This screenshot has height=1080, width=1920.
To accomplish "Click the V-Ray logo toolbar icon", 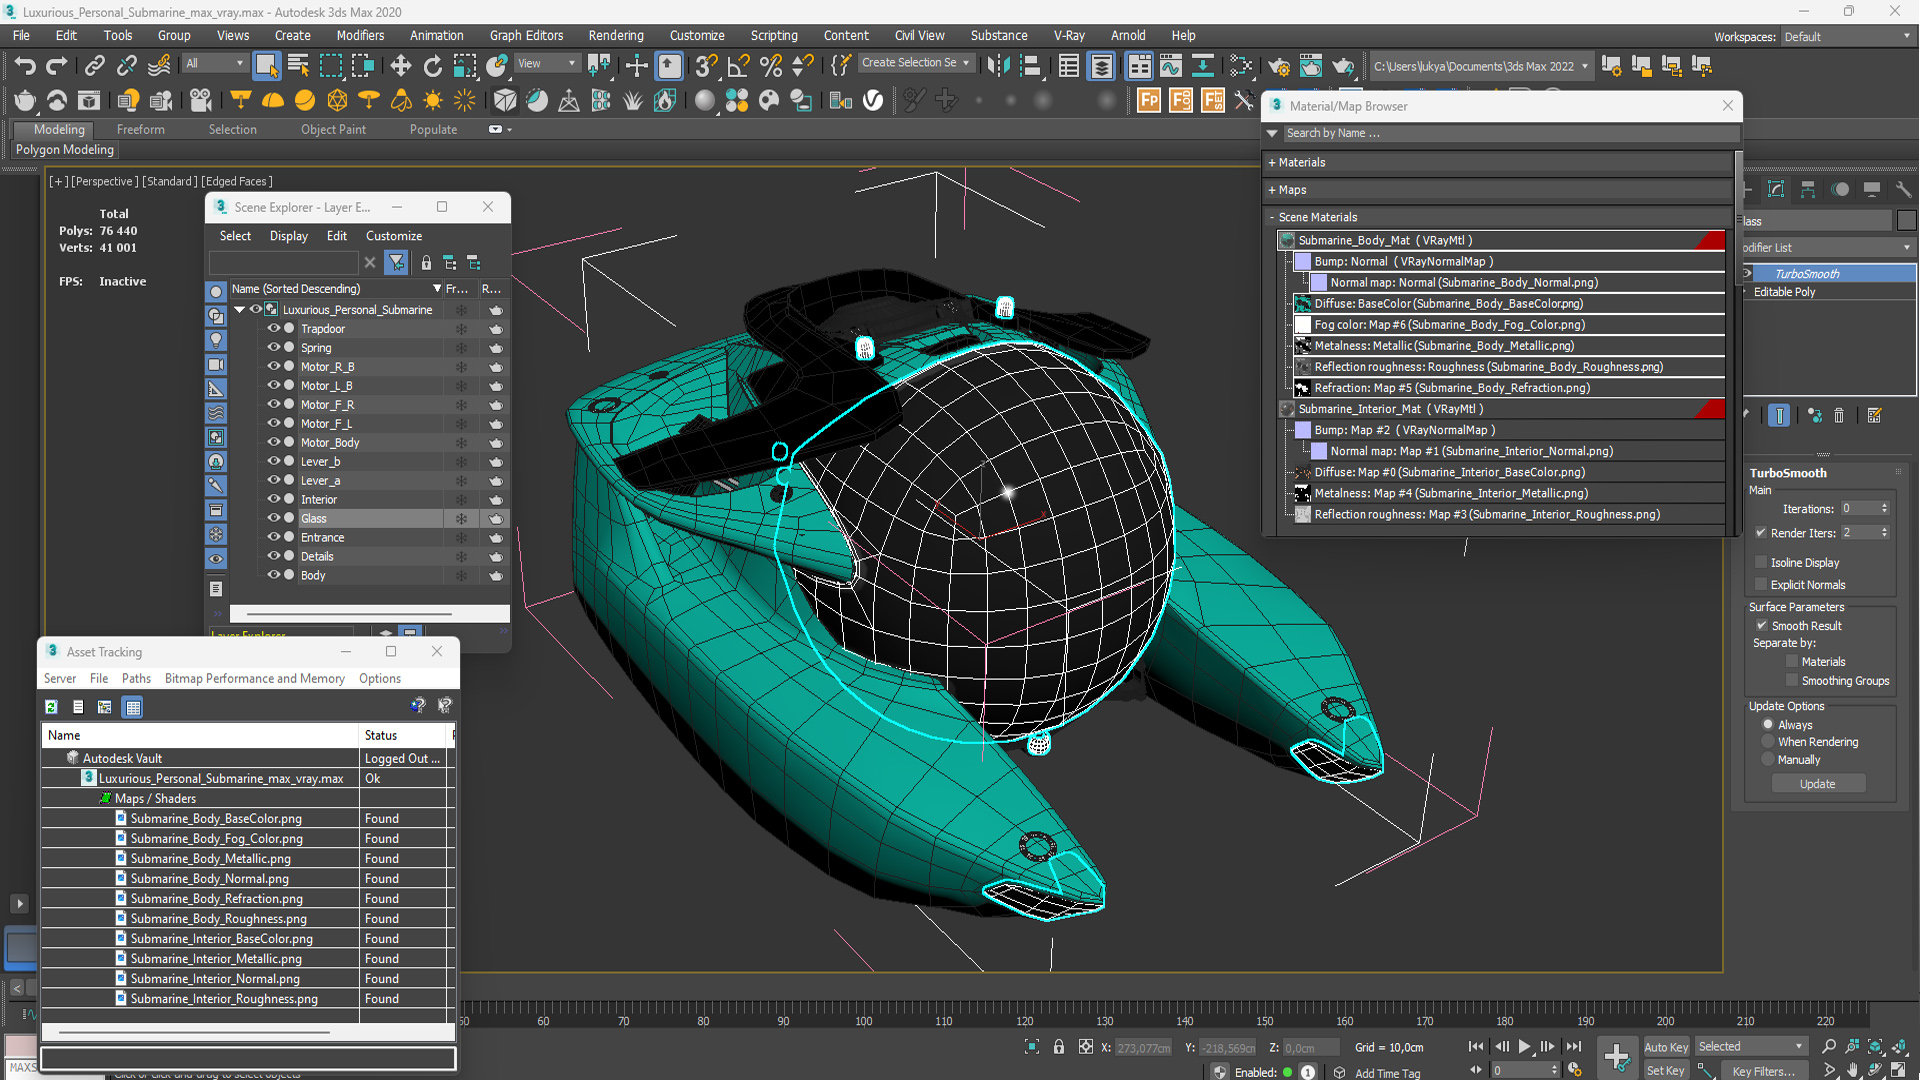I will [873, 100].
